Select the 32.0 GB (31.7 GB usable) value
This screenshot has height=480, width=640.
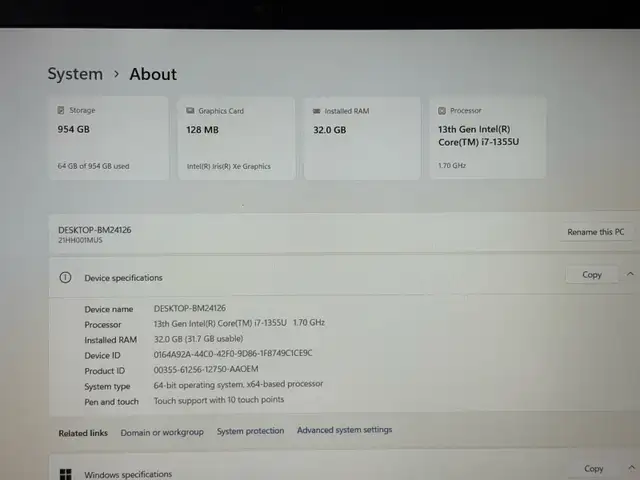pyautogui.click(x=198, y=339)
